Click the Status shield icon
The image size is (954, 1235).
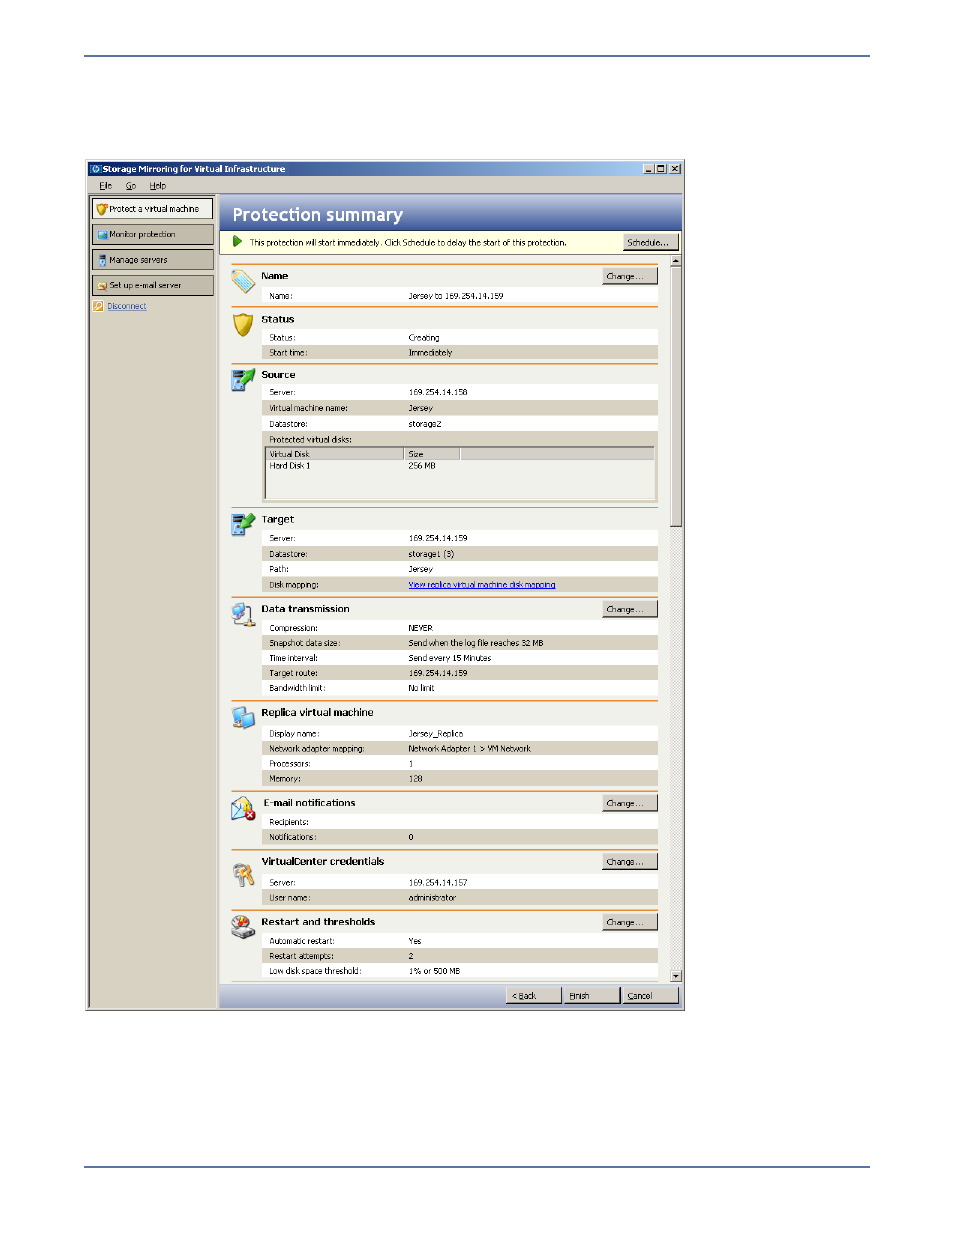click(x=243, y=324)
